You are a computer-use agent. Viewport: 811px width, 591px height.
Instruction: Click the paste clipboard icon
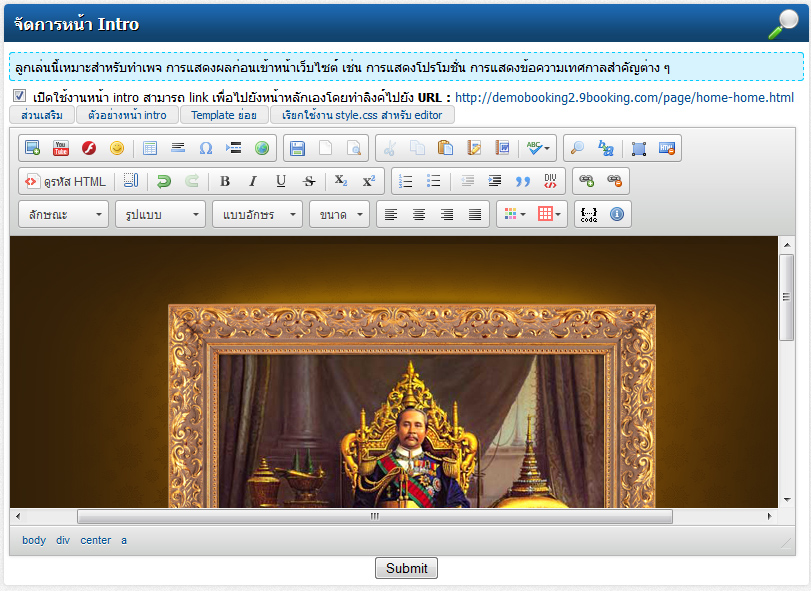click(445, 148)
